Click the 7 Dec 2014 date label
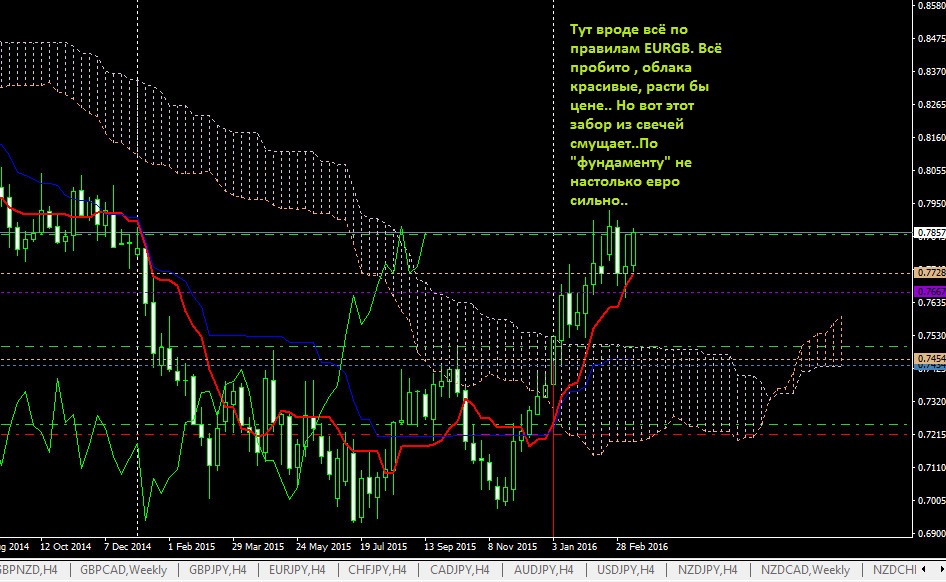The width and height of the screenshot is (946, 582). tap(127, 546)
